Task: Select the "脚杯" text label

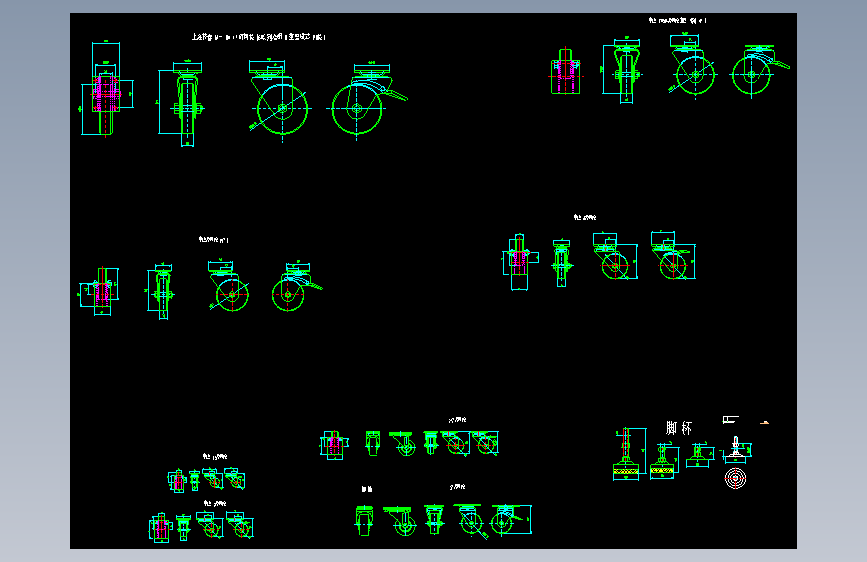Action: 678,428
